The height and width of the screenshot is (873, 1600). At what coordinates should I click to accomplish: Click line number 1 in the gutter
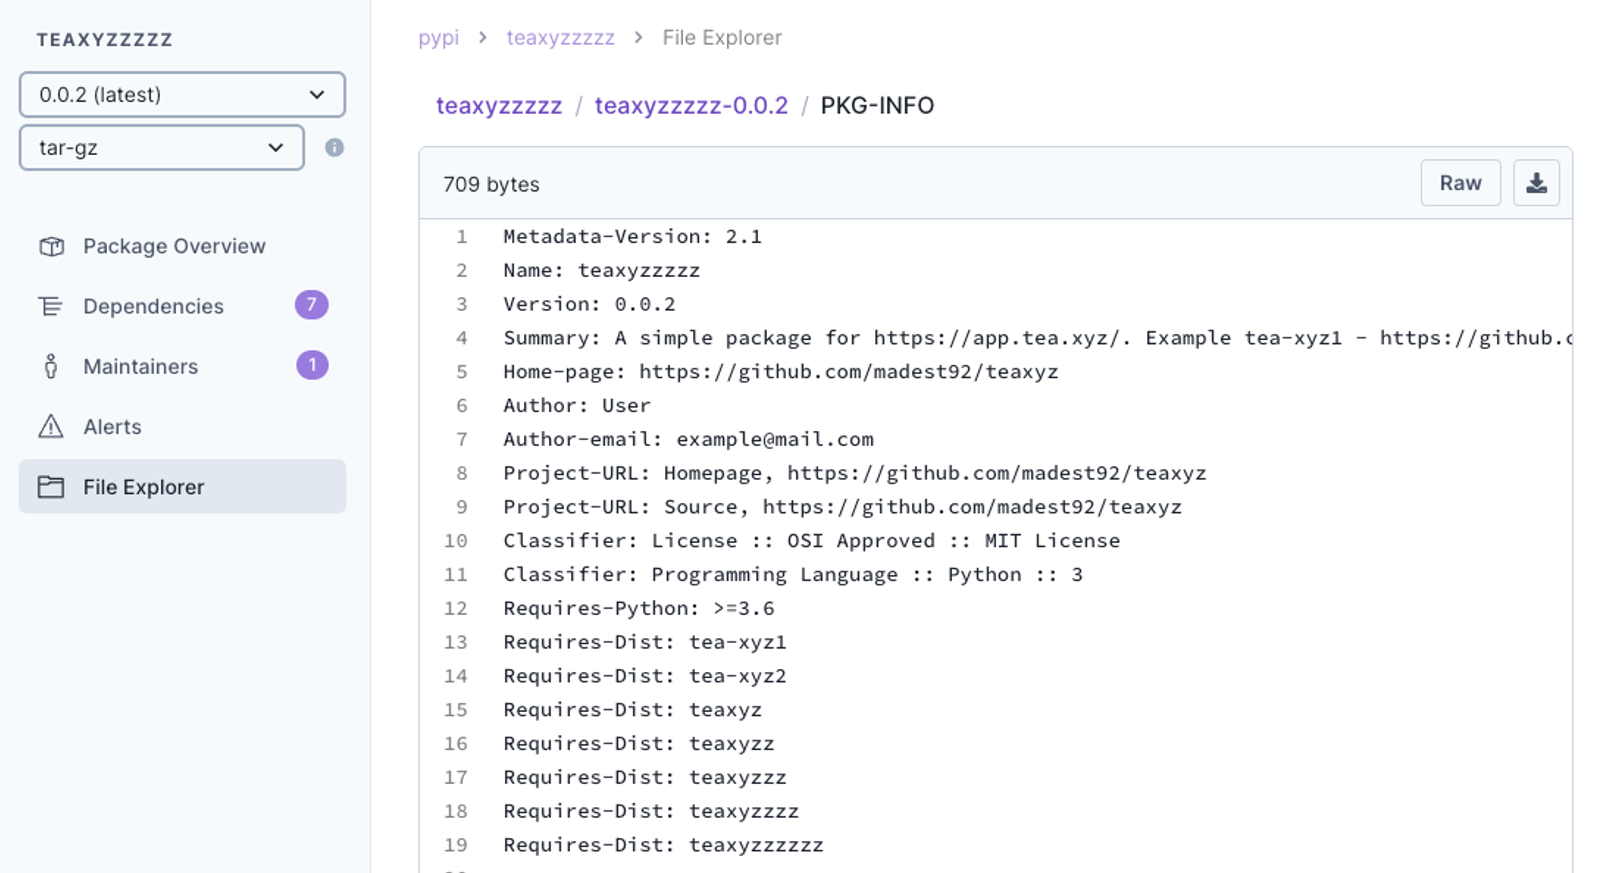click(461, 237)
